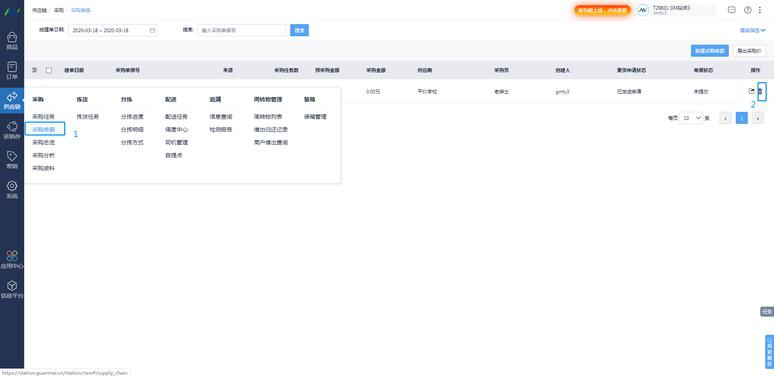Go to next page arrow
Image resolution: width=774 pixels, height=377 pixels.
pyautogui.click(x=758, y=118)
